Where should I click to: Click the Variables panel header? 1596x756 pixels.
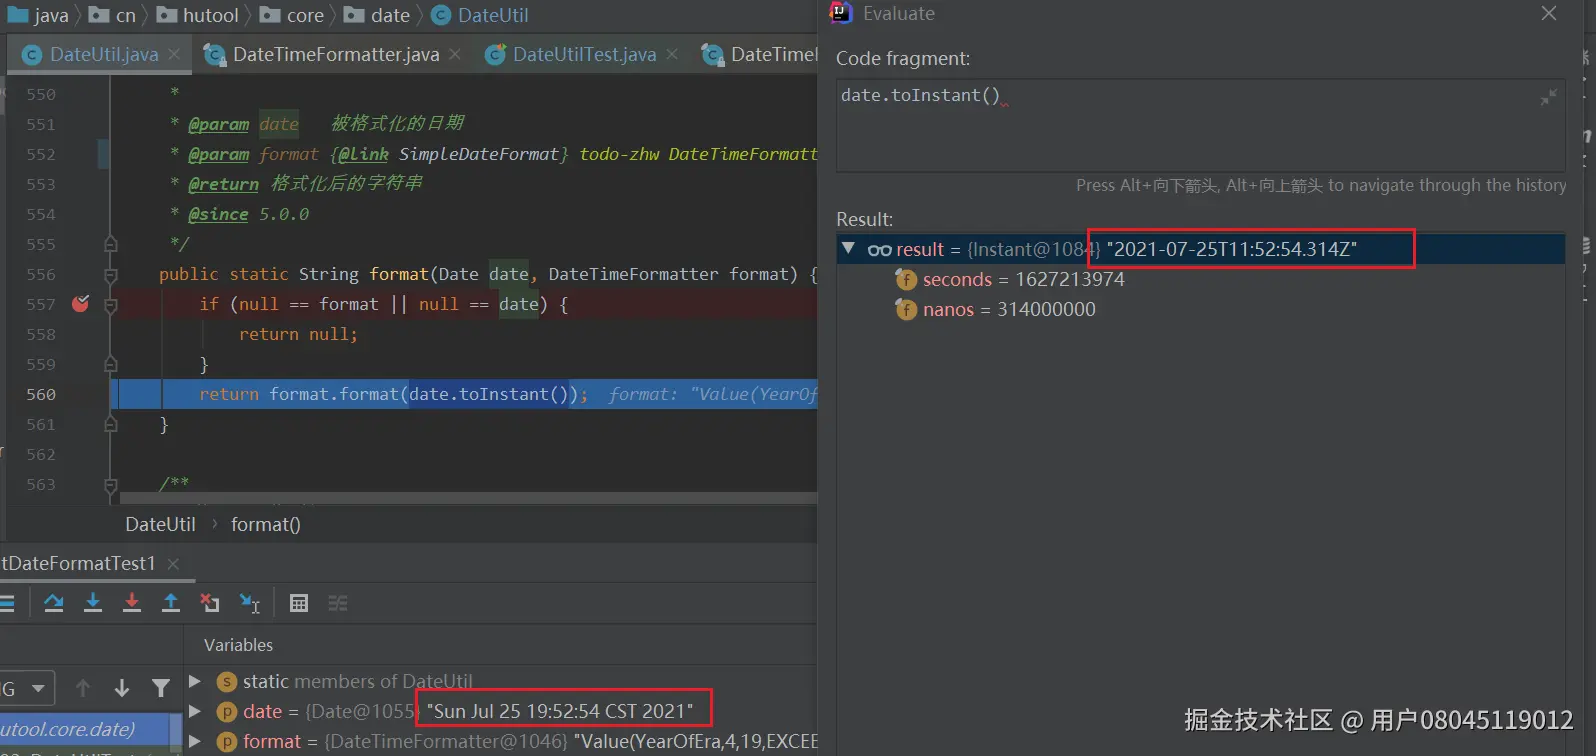(x=238, y=645)
